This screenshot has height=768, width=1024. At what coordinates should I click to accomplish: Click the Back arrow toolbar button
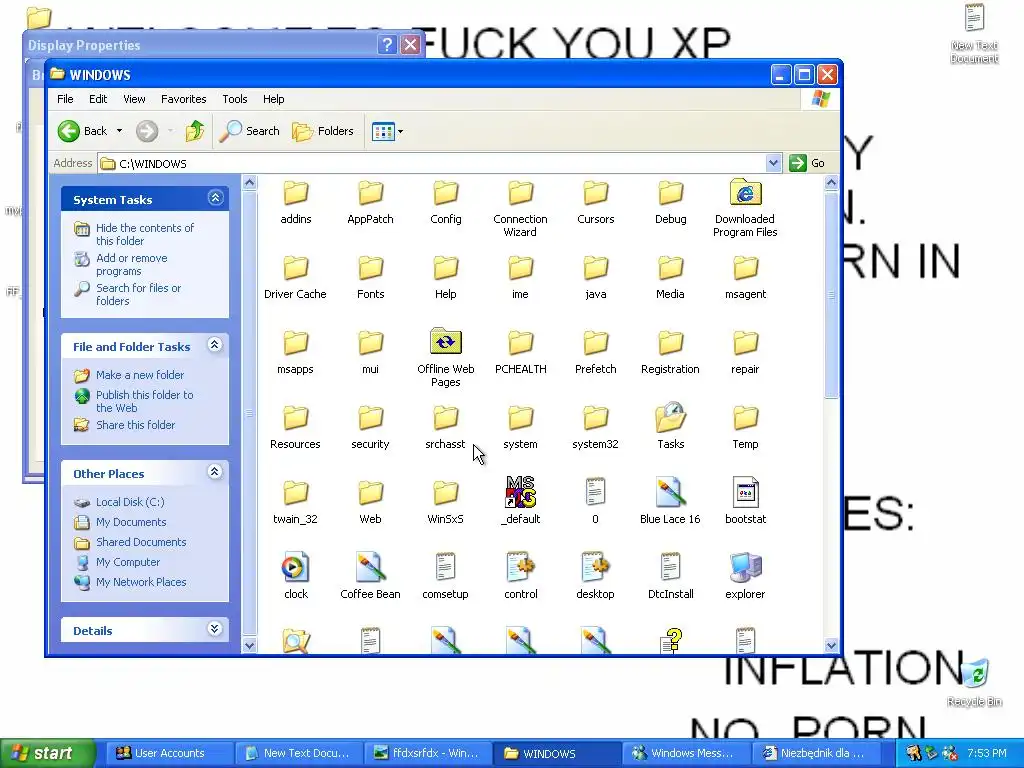tap(82, 131)
